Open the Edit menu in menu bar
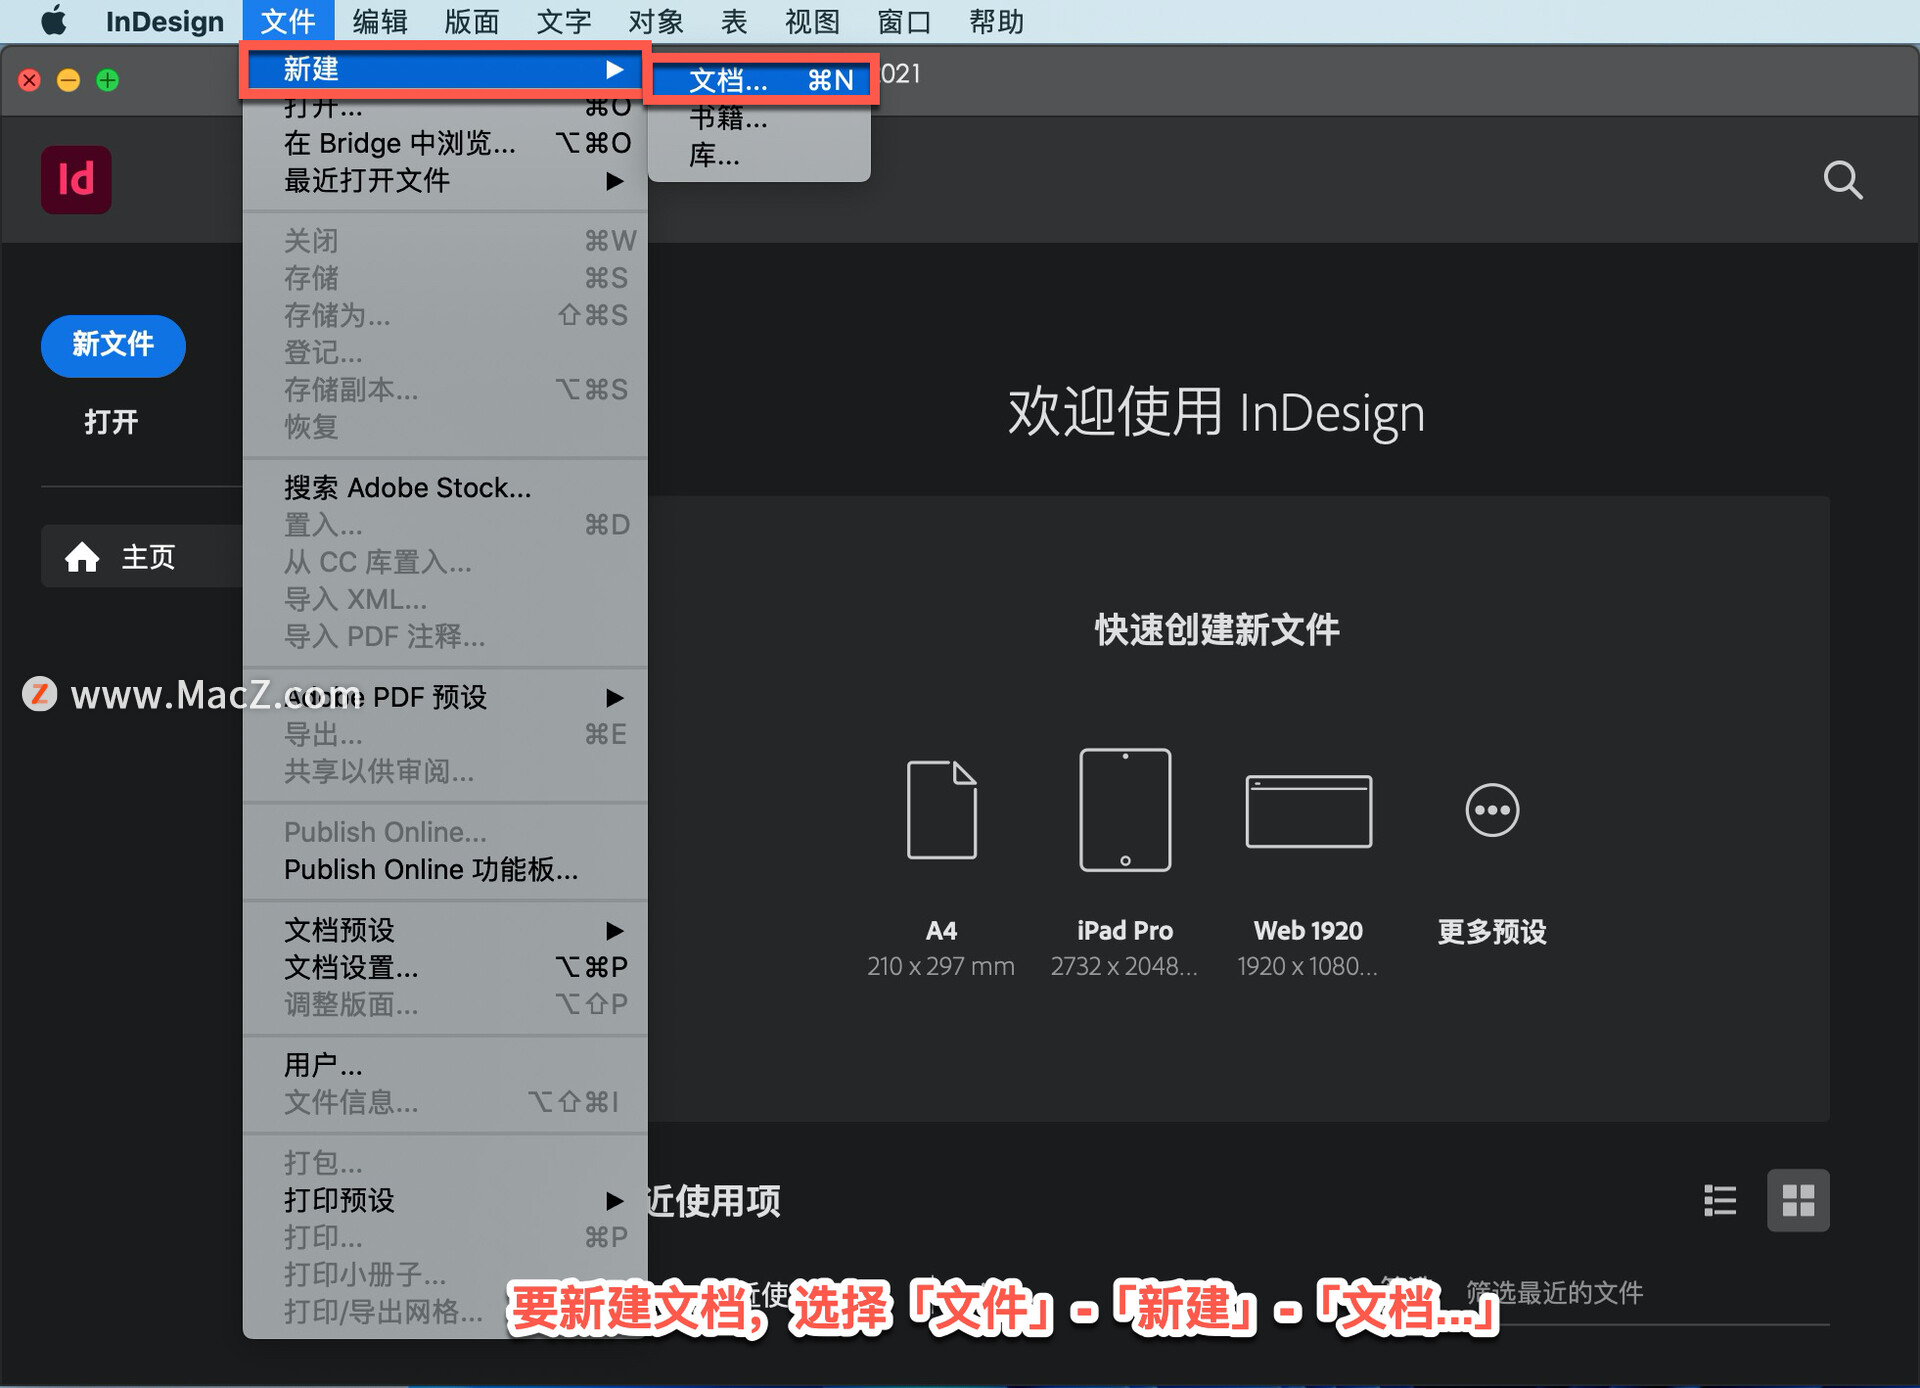Screen dimensions: 1920x1388 (380, 21)
